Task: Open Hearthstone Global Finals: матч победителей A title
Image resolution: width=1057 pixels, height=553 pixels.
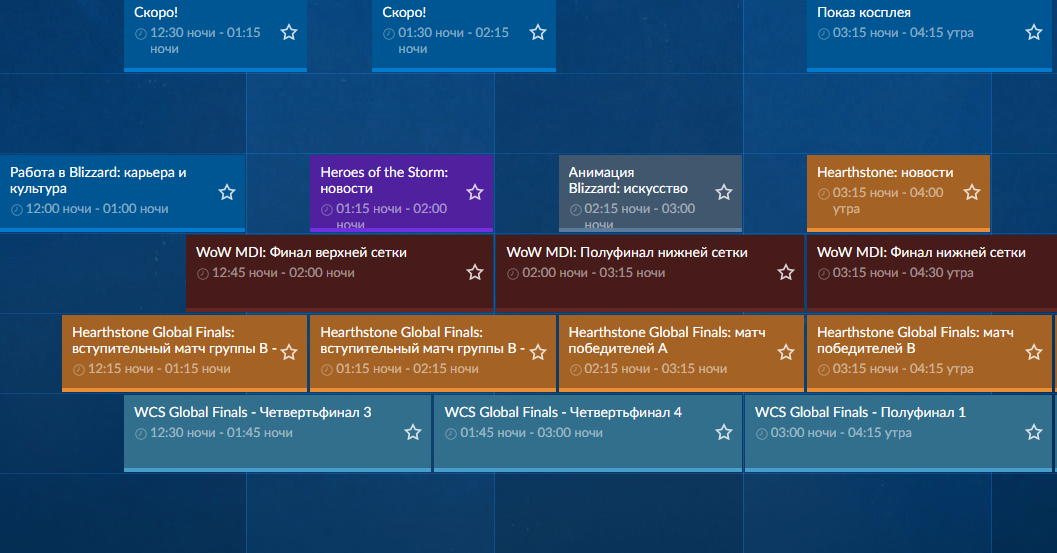Action: coord(667,341)
